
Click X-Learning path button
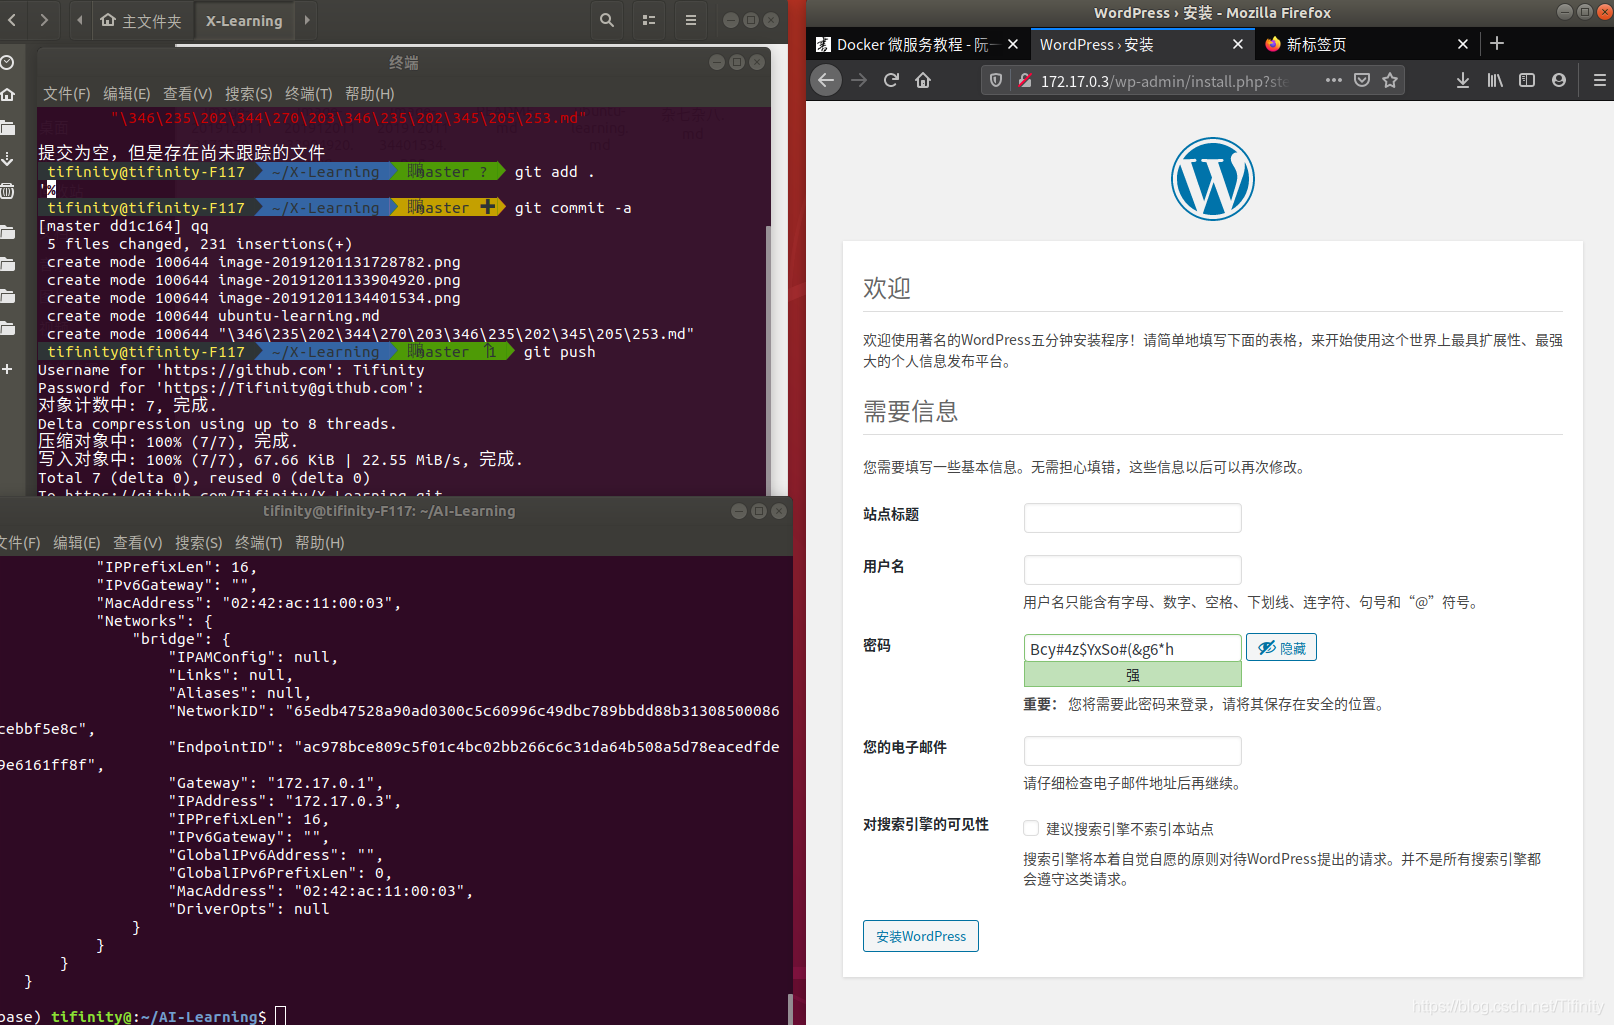coord(244,20)
